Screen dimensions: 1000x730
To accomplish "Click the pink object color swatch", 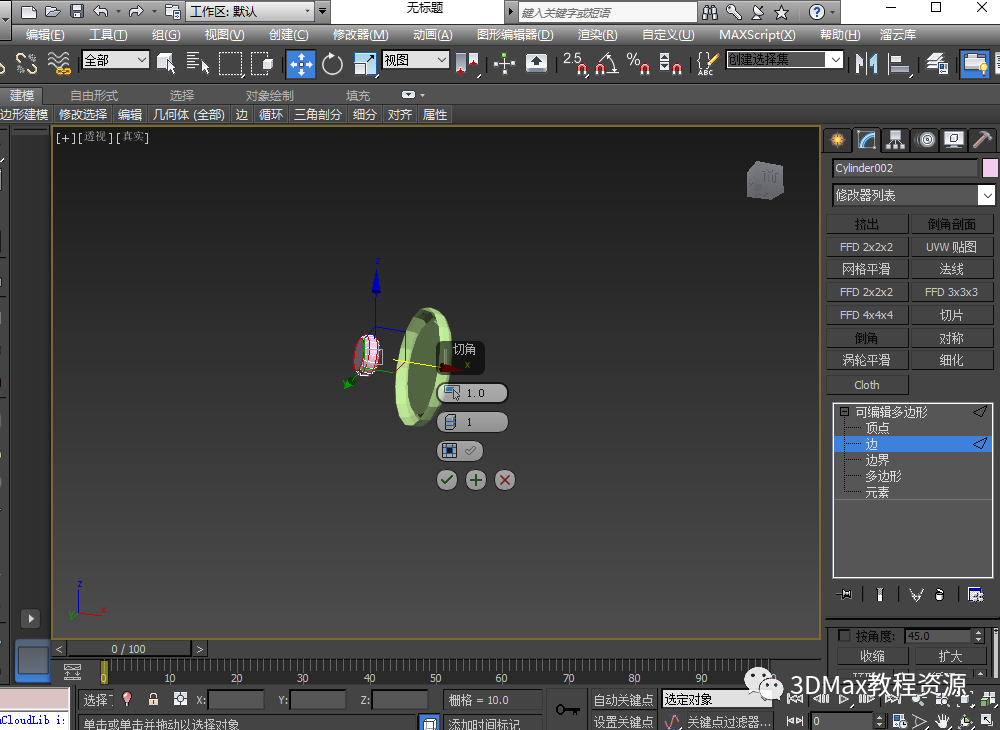I will tap(990, 169).
